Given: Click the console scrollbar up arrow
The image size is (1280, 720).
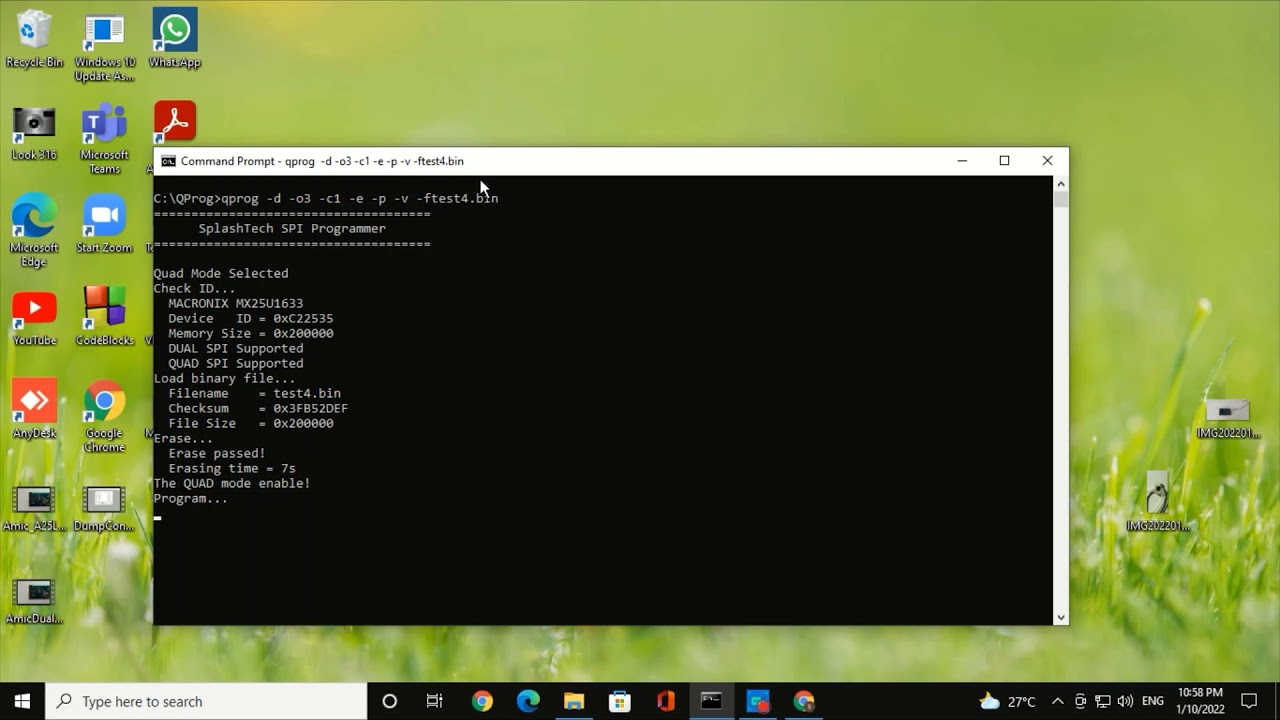Looking at the screenshot, I should coord(1061,184).
